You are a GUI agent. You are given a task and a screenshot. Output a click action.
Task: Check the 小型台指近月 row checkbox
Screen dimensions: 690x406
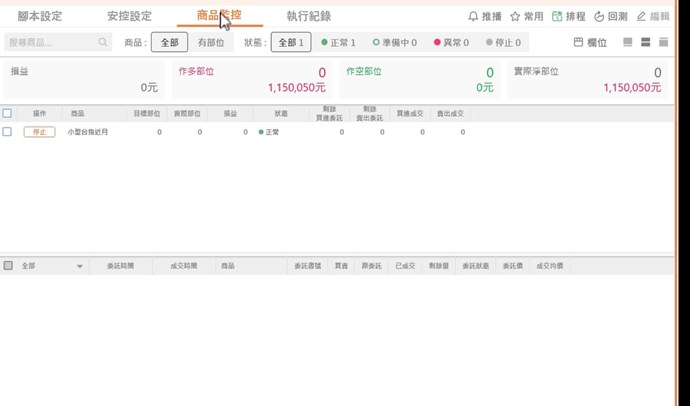[7, 132]
